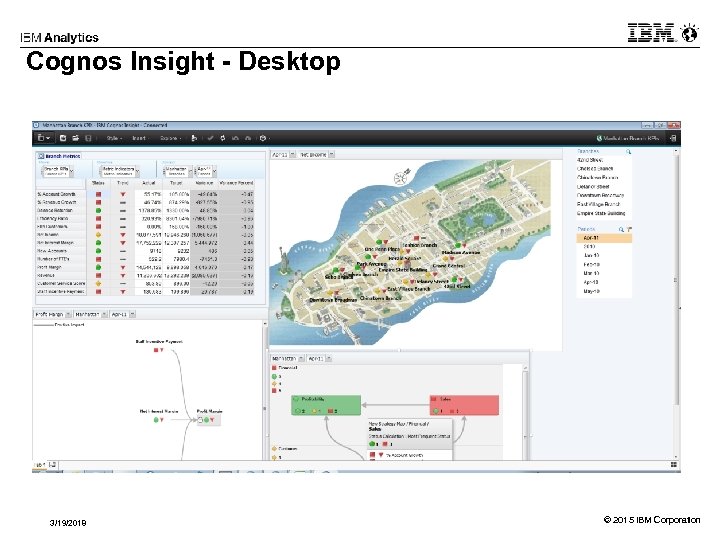The image size is (720, 540).
Task: Click the workspace vertical scrollbar at right
Action: (675, 280)
